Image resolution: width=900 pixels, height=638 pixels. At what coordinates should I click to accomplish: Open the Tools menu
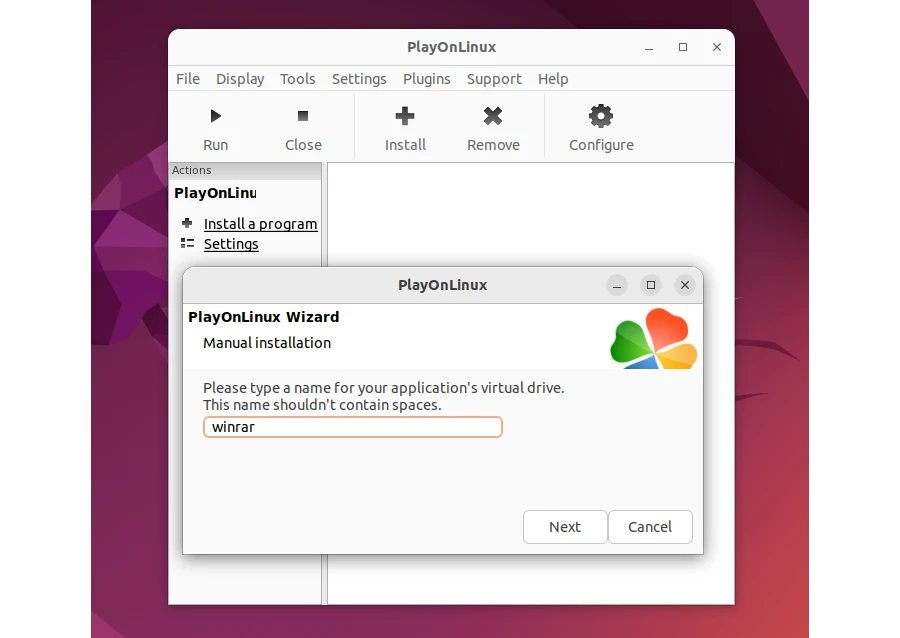click(297, 79)
